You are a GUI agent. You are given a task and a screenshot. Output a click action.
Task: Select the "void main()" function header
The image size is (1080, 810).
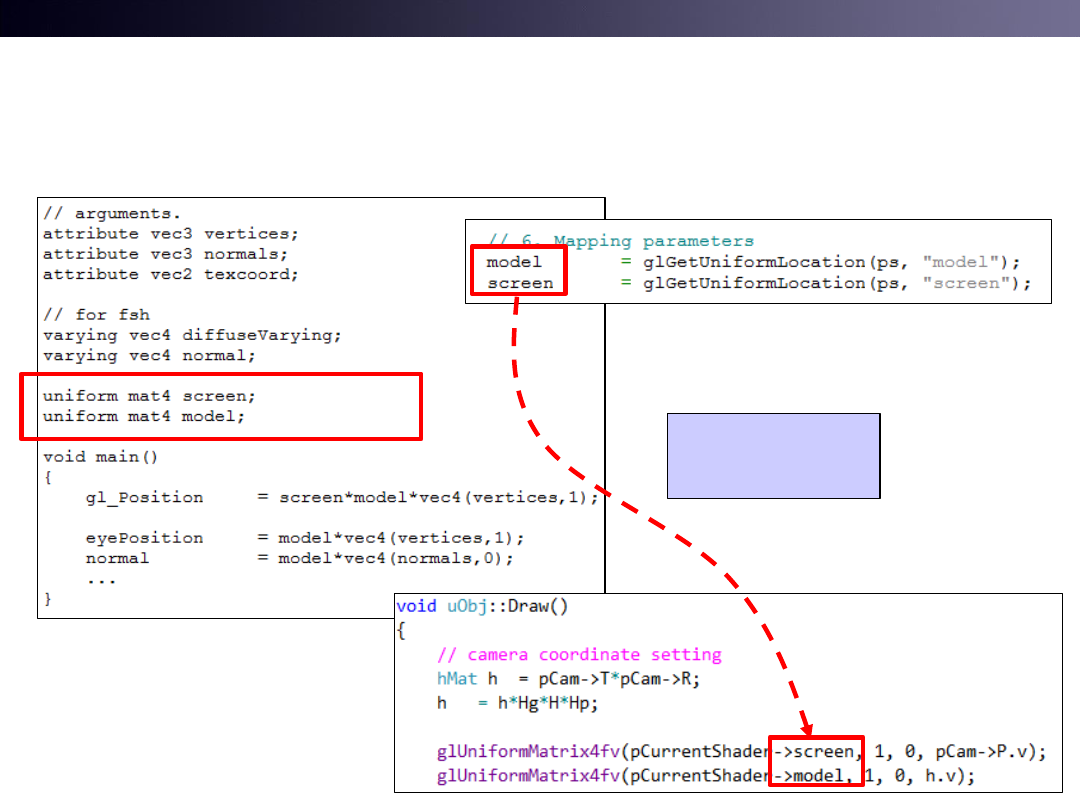[x=100, y=457]
